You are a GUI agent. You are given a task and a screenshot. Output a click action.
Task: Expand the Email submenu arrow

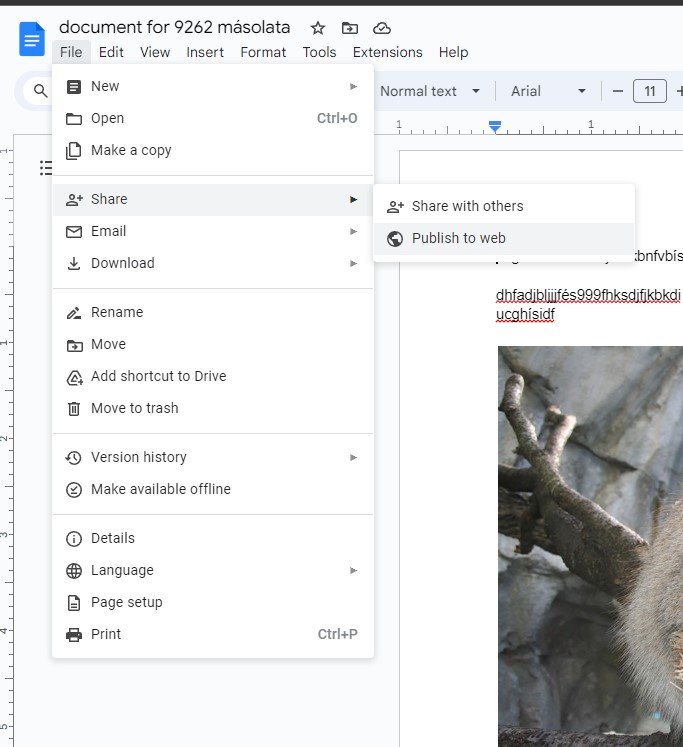353,232
